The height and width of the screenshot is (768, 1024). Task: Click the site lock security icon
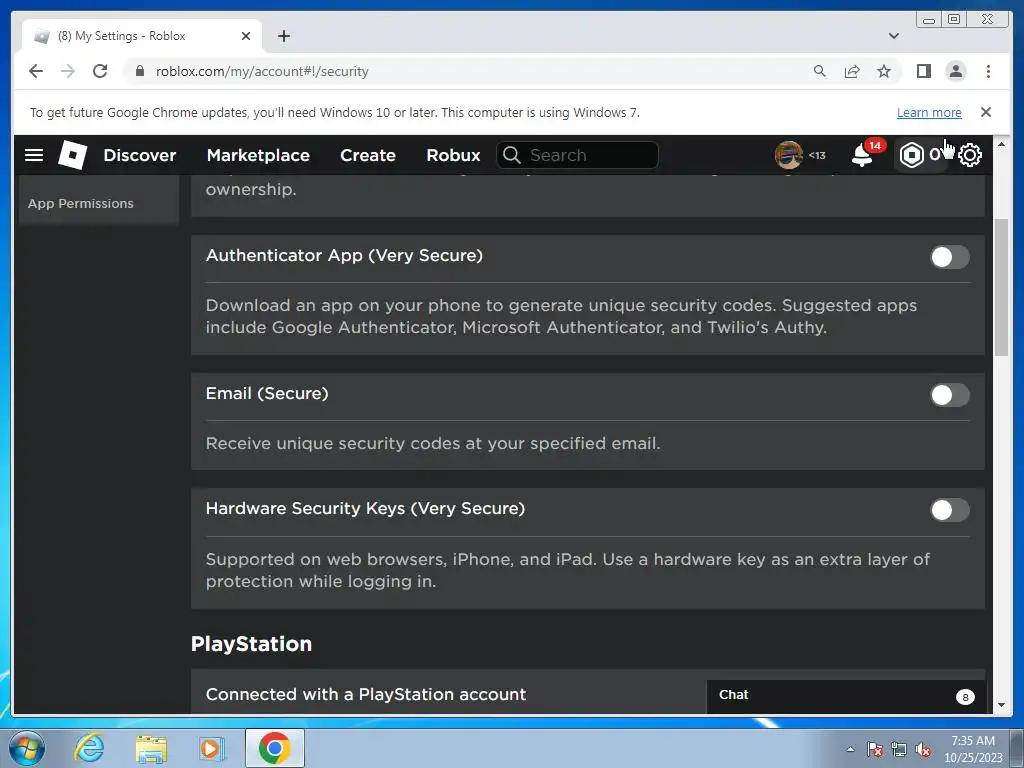(139, 71)
